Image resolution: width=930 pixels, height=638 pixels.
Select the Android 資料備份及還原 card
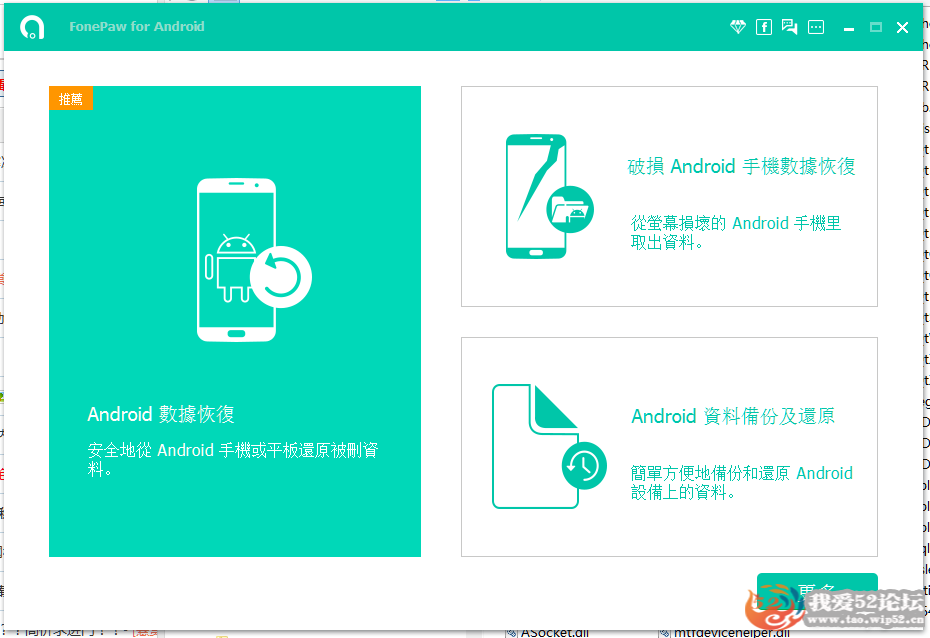tap(669, 447)
